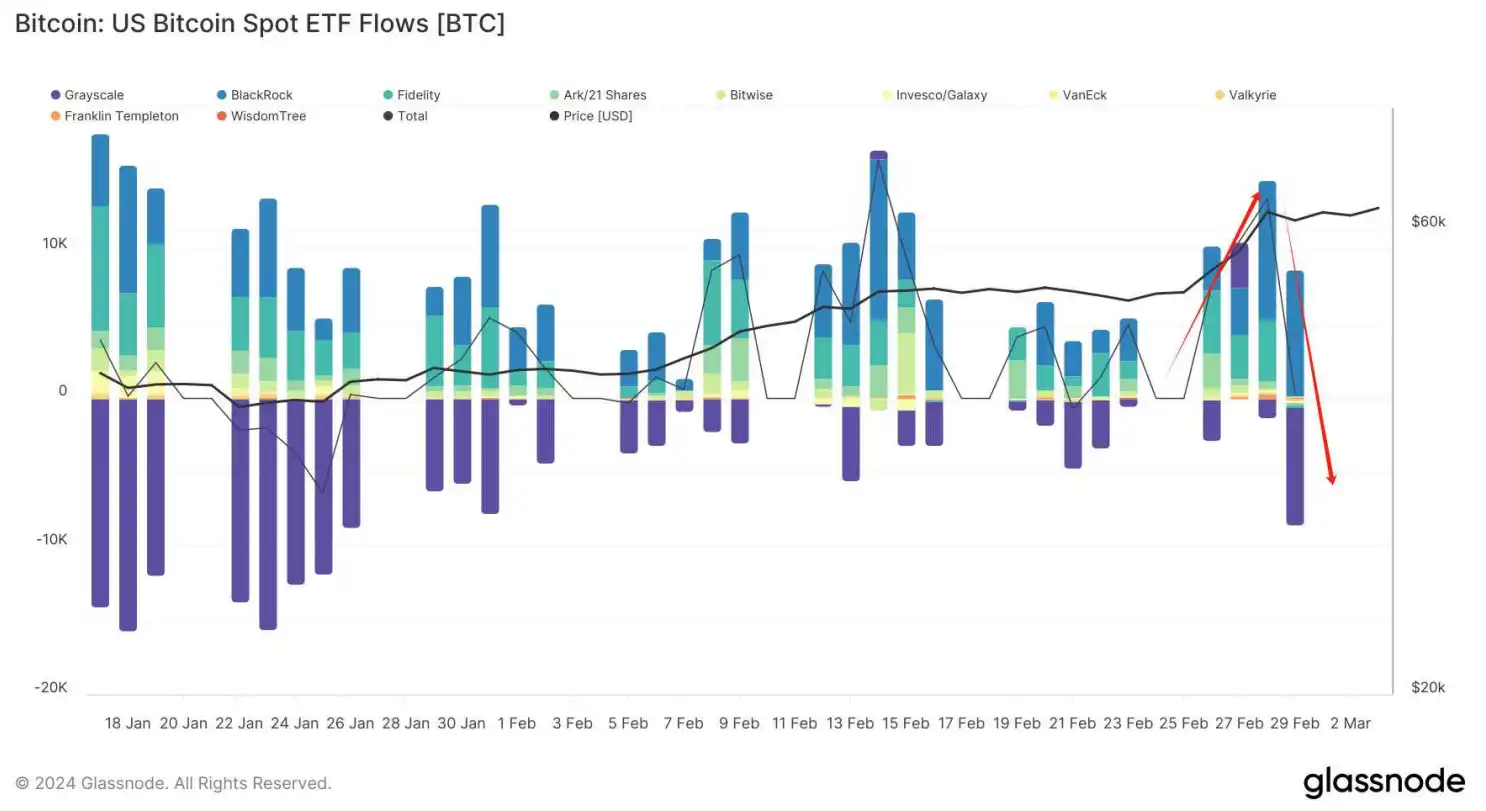Toggle the BlackRock legend series

pos(254,95)
